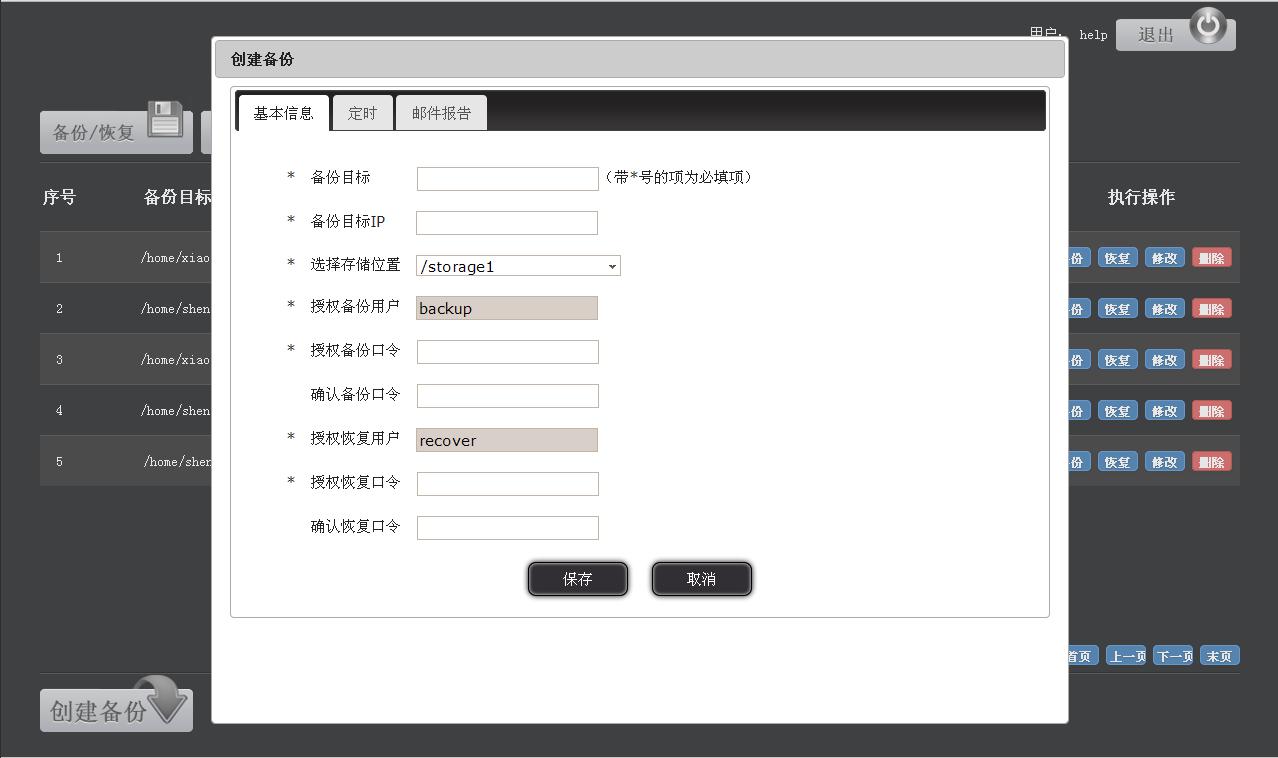The height and width of the screenshot is (758, 1278).
Task: Click 修改 modify button in row 3
Action: [x=1164, y=360]
